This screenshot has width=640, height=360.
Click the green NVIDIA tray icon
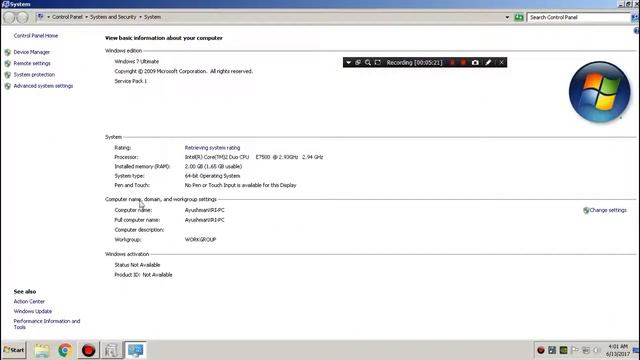tap(563, 350)
